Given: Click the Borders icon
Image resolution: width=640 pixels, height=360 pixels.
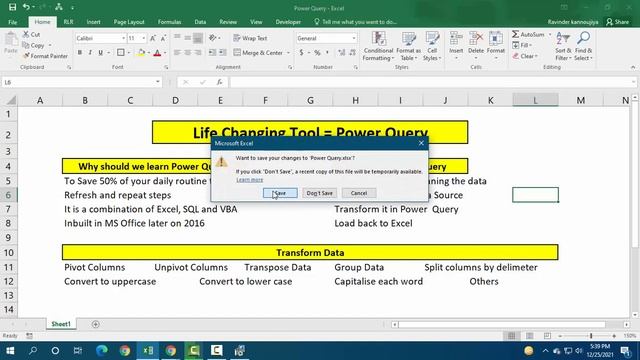Looking at the screenshot, I should click(120, 52).
